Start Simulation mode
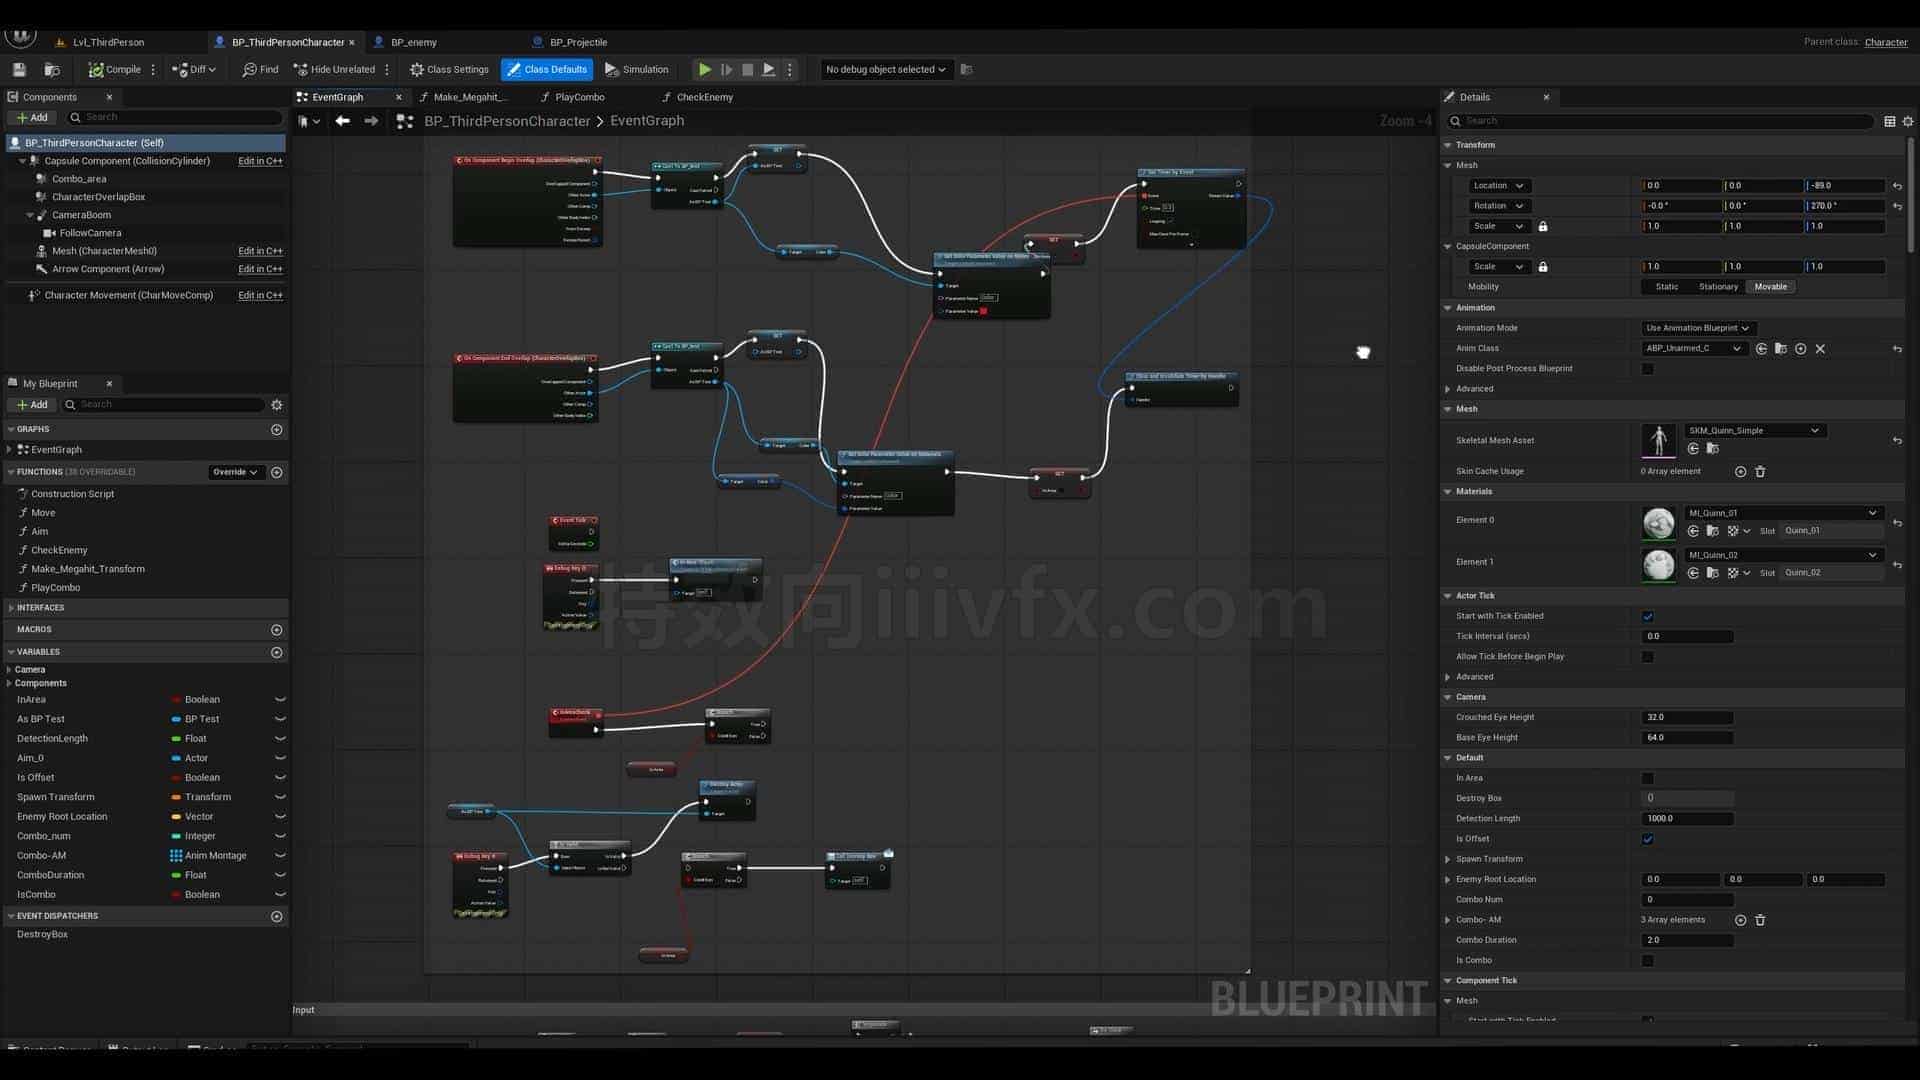 click(x=636, y=69)
